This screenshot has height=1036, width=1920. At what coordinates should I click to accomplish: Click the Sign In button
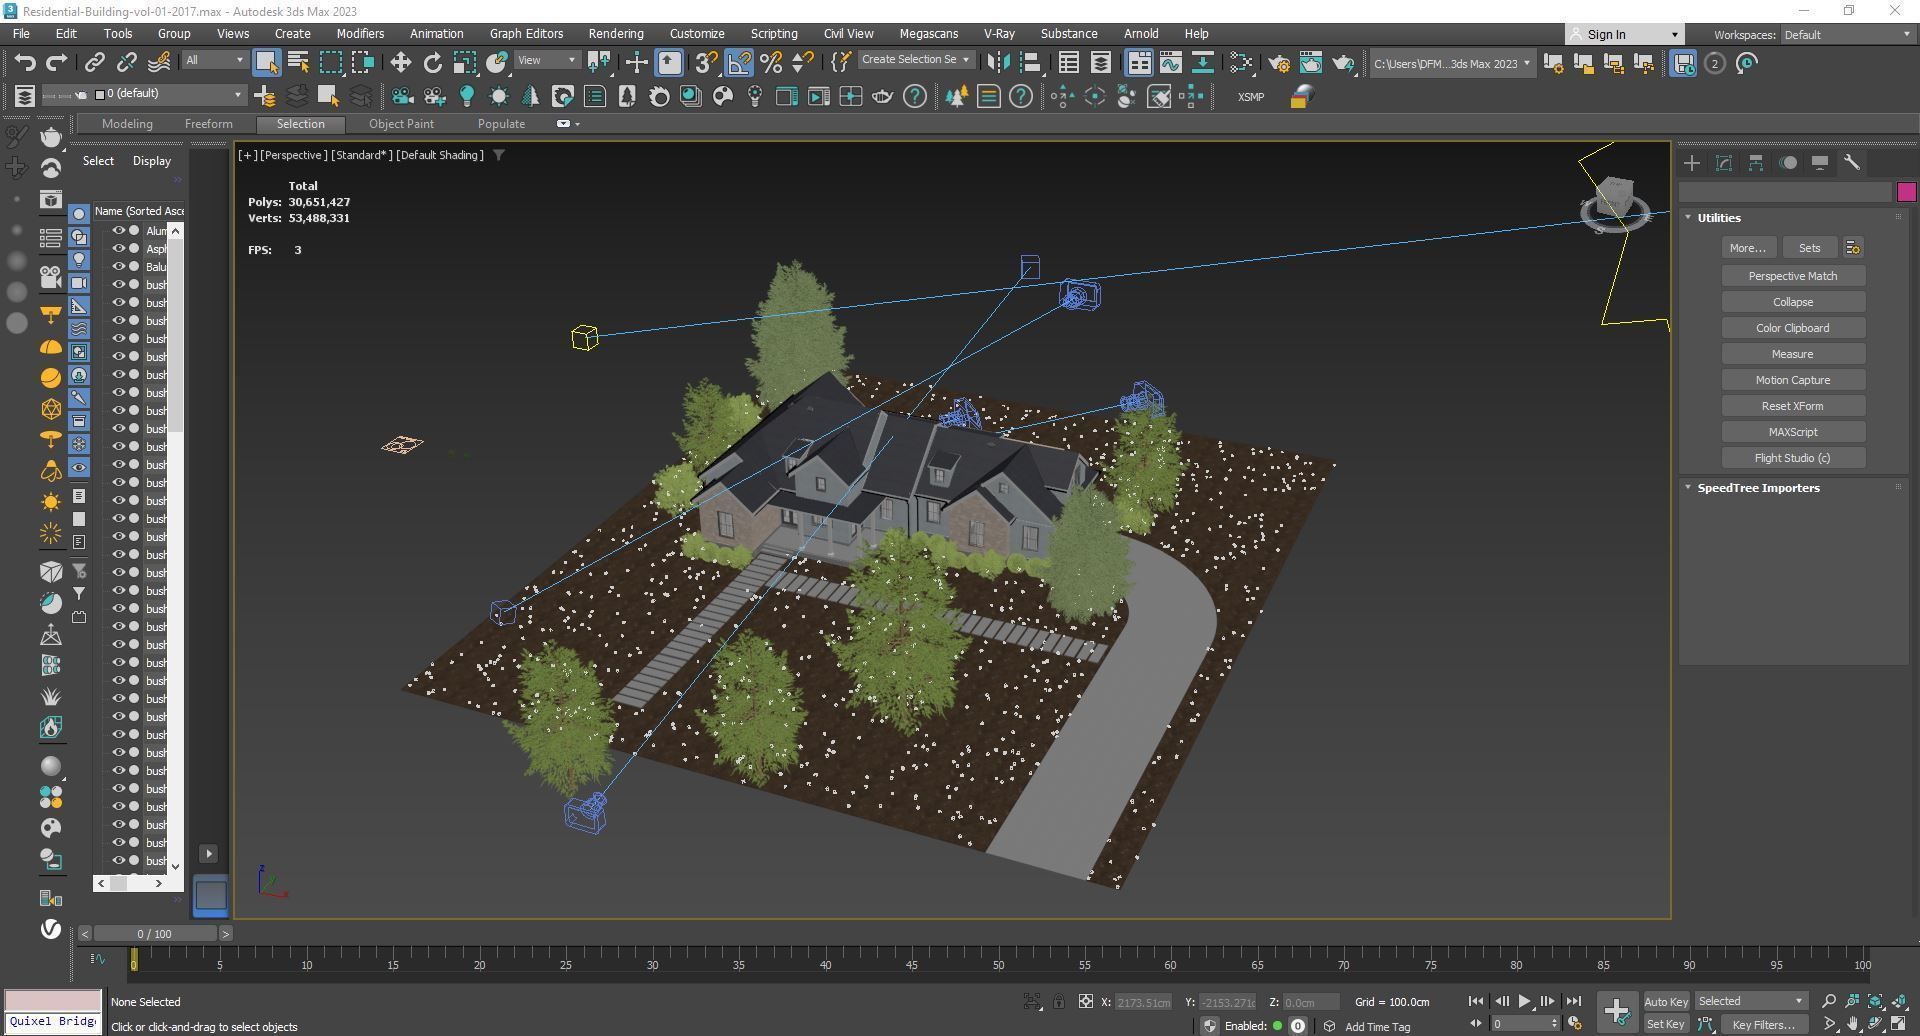pos(1625,35)
